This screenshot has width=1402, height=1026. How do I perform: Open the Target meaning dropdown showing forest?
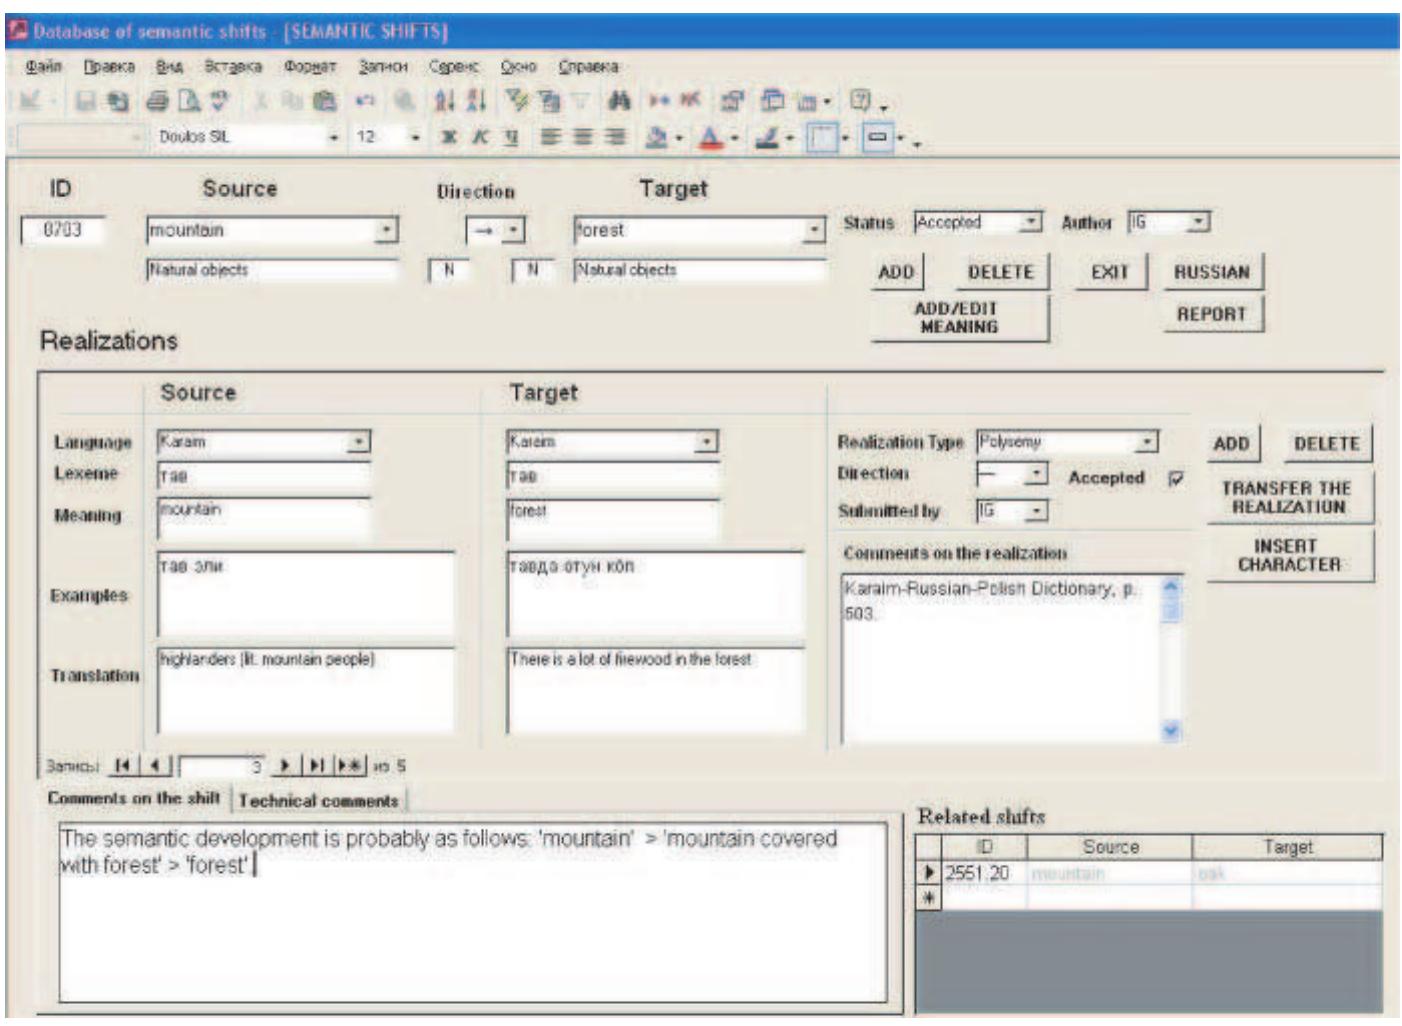[x=815, y=231]
